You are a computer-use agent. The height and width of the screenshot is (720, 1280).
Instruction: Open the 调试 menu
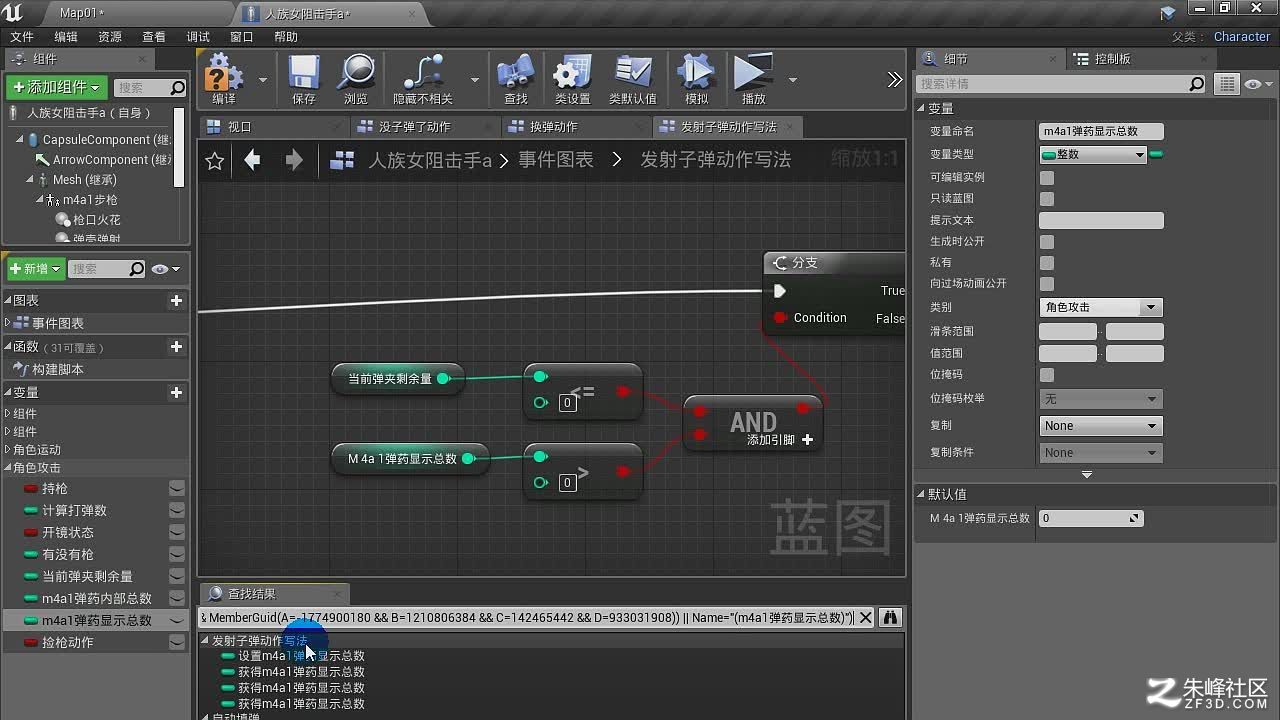coord(198,37)
